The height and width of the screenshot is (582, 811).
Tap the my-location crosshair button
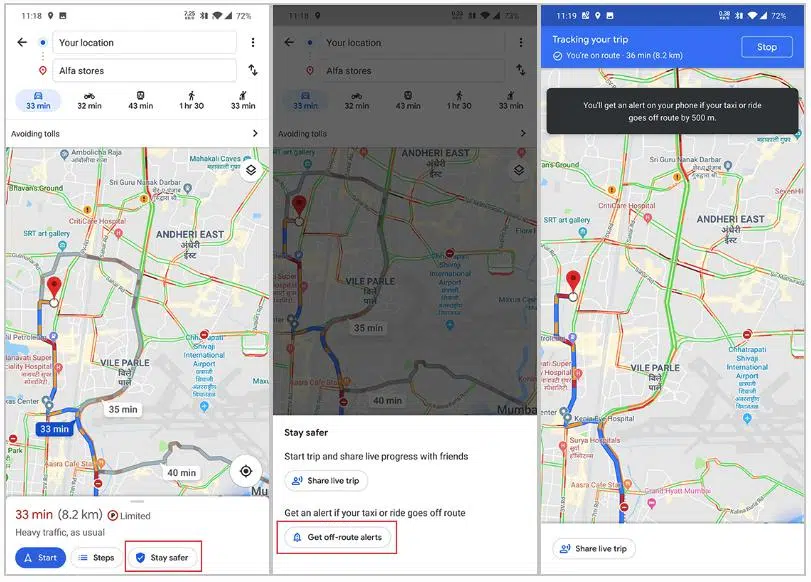coord(246,471)
